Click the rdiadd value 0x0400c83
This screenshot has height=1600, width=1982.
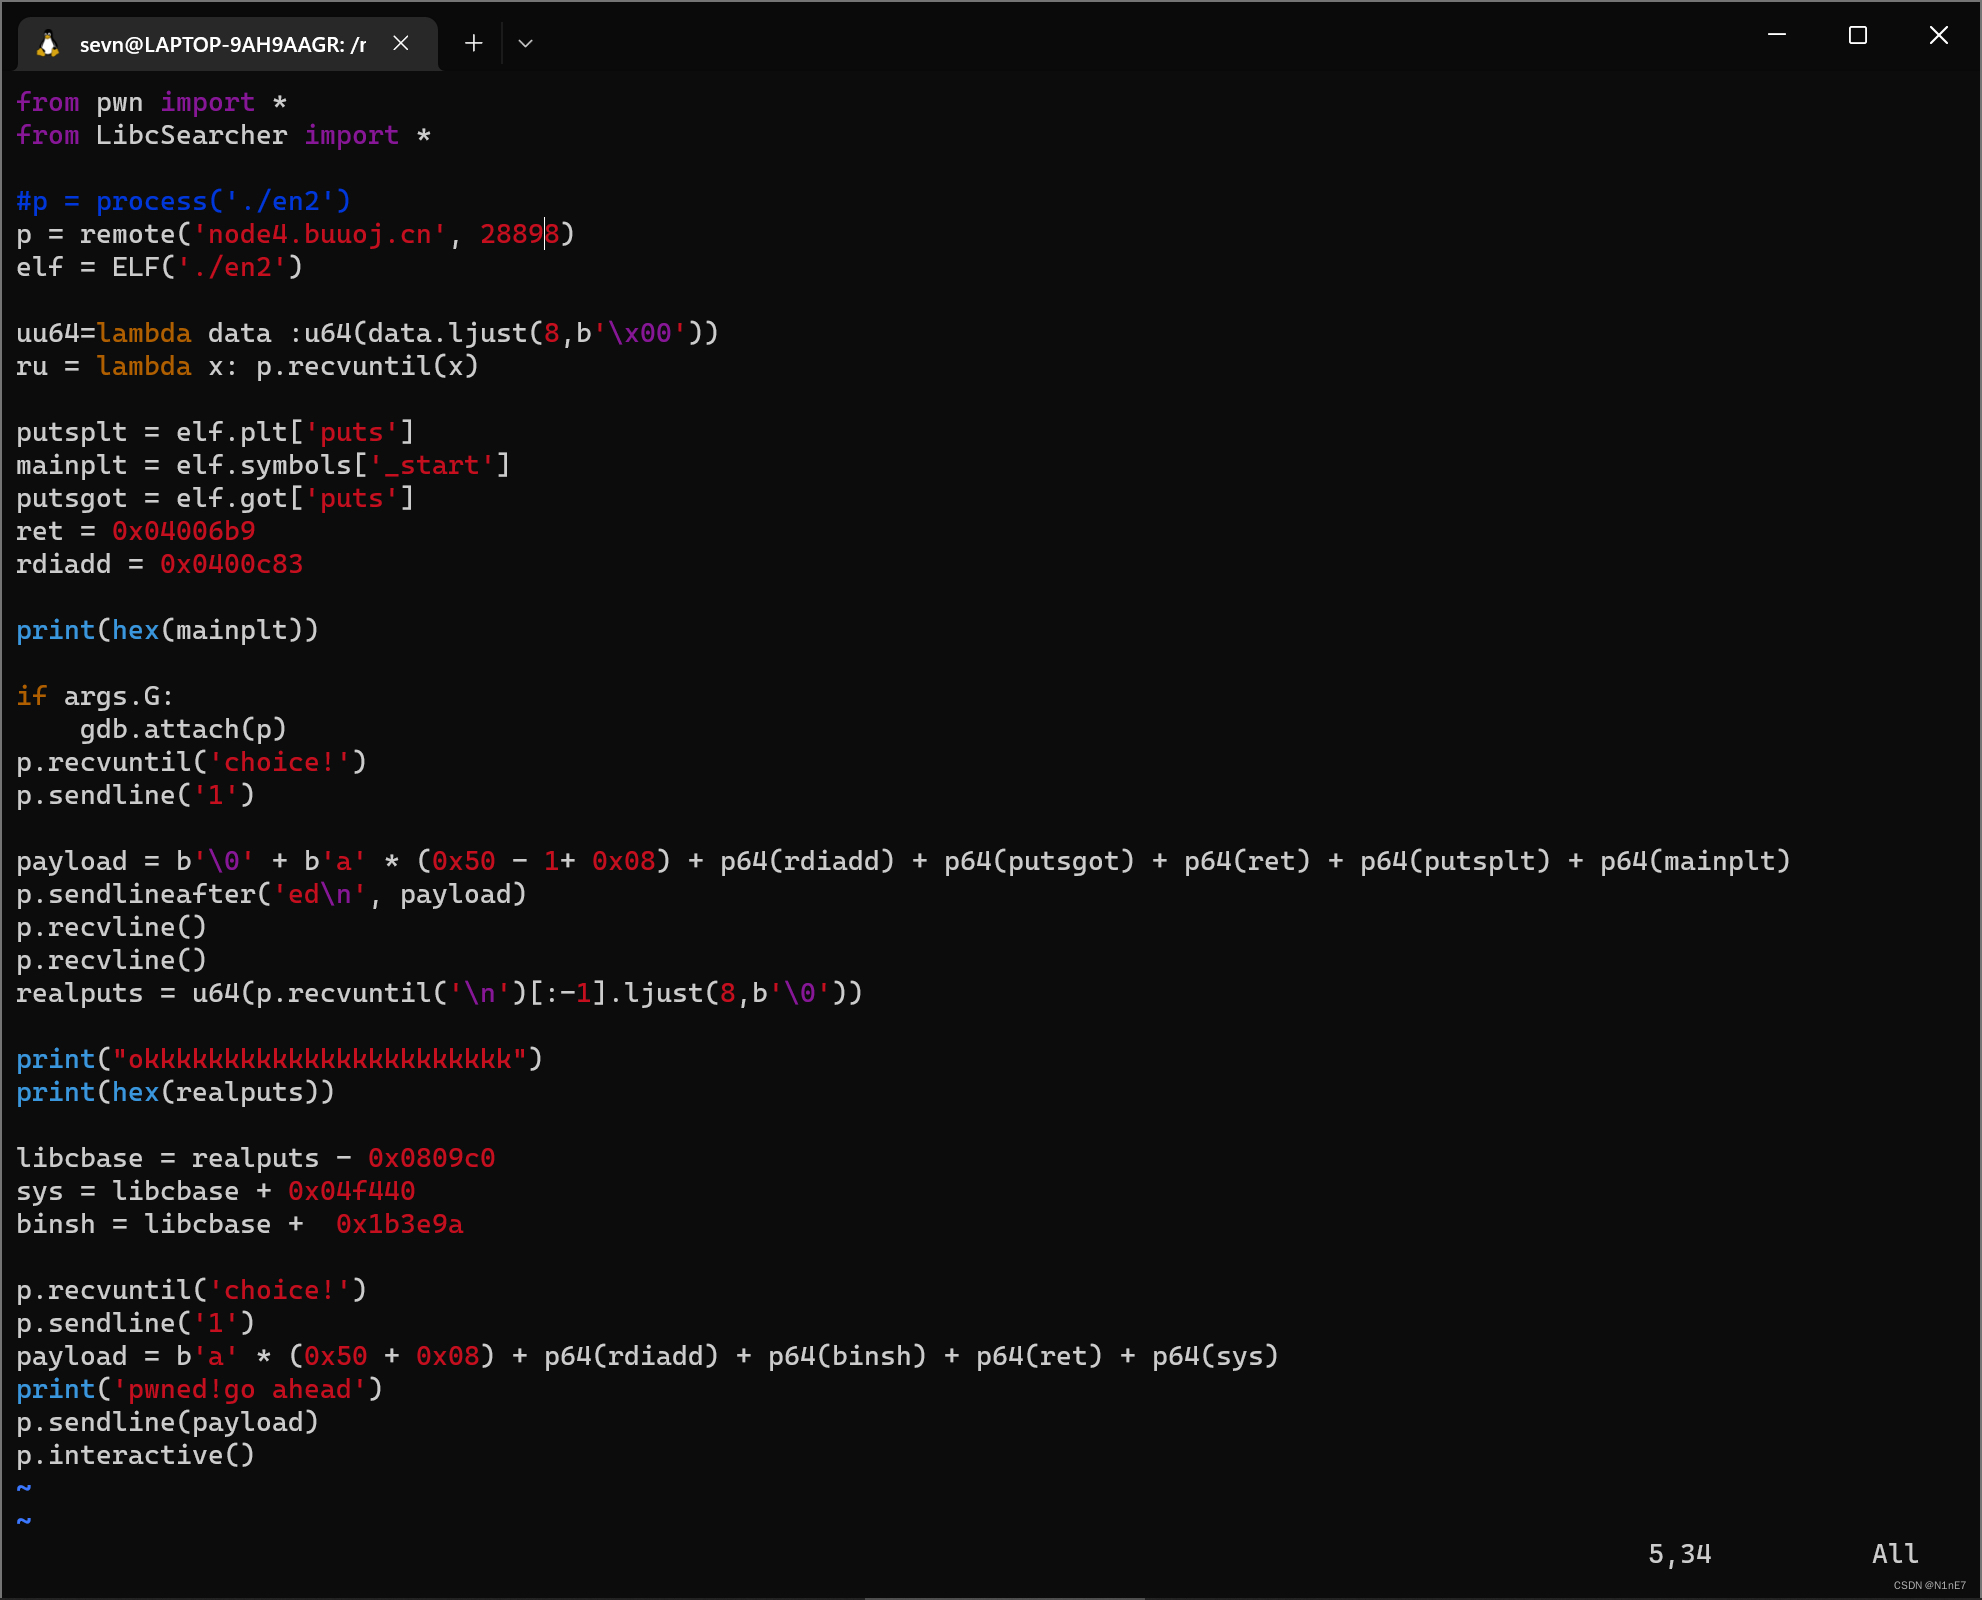click(232, 564)
